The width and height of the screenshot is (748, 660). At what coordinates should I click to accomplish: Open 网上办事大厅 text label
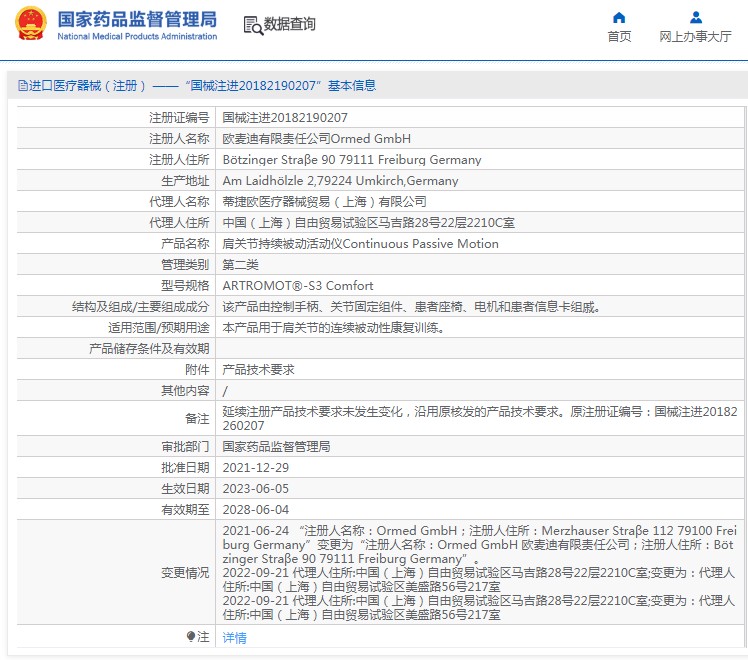click(x=695, y=37)
